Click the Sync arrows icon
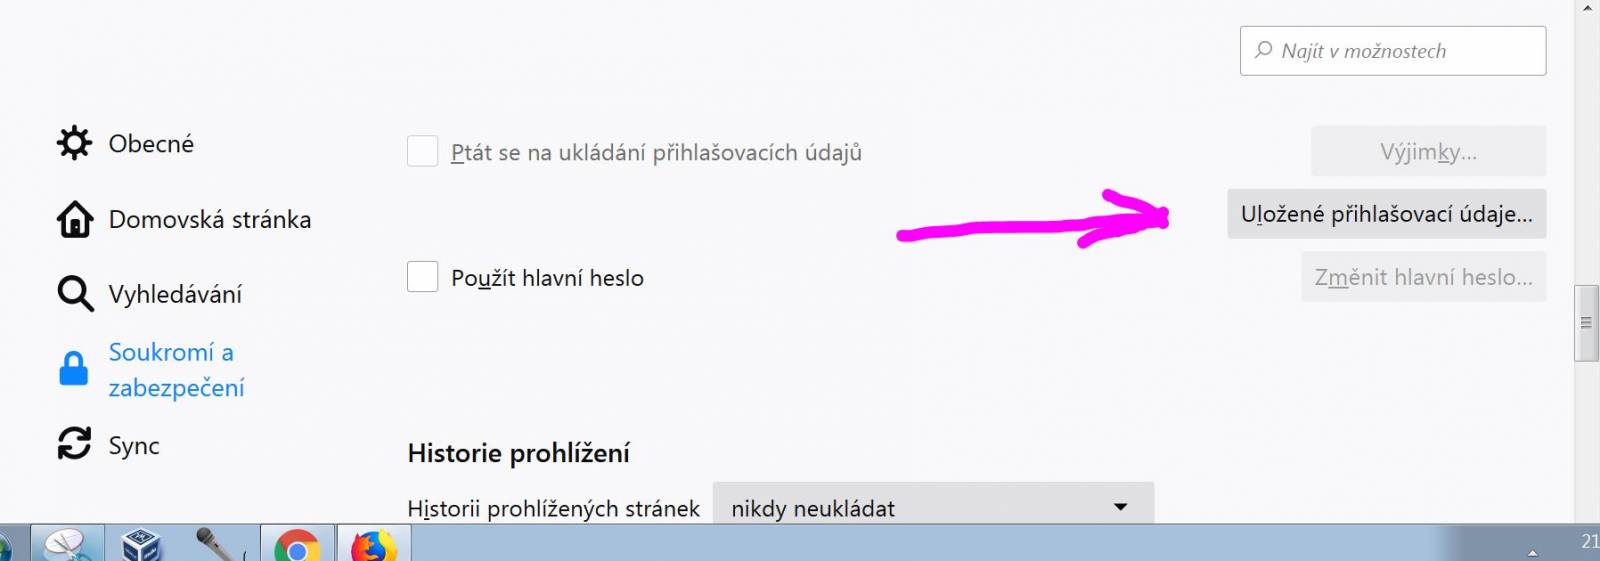Viewport: 1600px width, 561px height. pos(74,443)
